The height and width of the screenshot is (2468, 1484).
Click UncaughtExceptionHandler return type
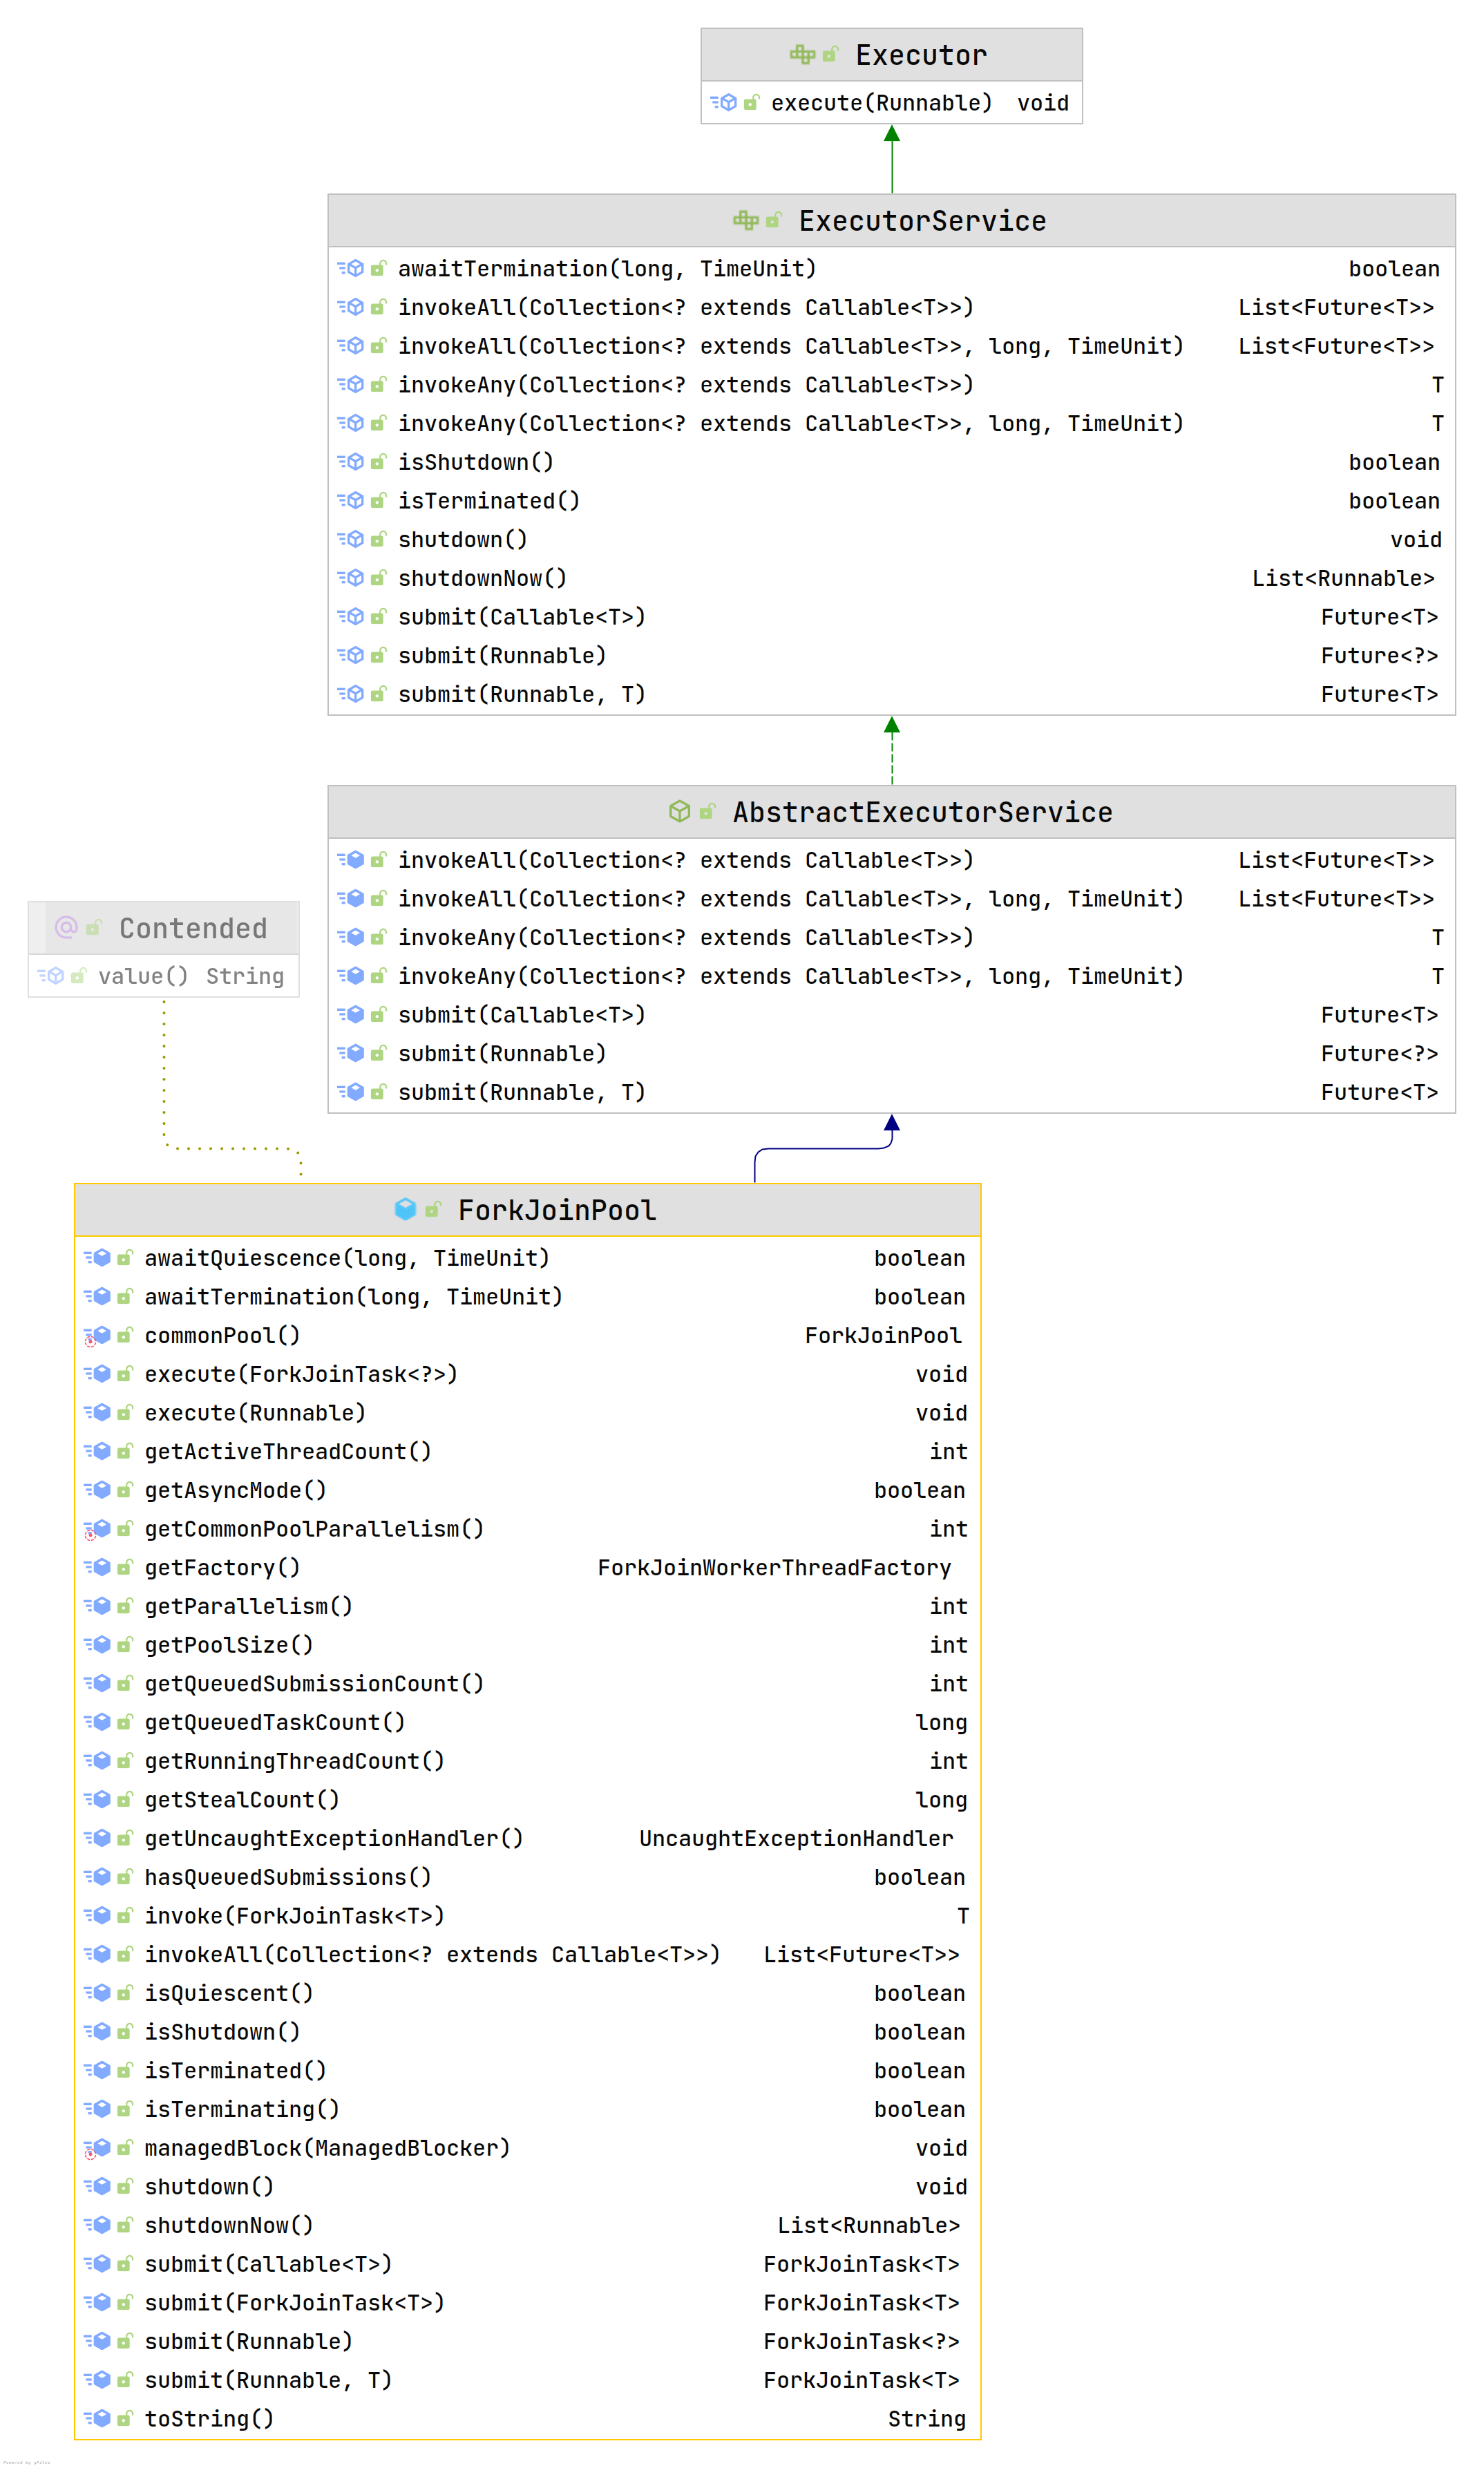pyautogui.click(x=795, y=1838)
